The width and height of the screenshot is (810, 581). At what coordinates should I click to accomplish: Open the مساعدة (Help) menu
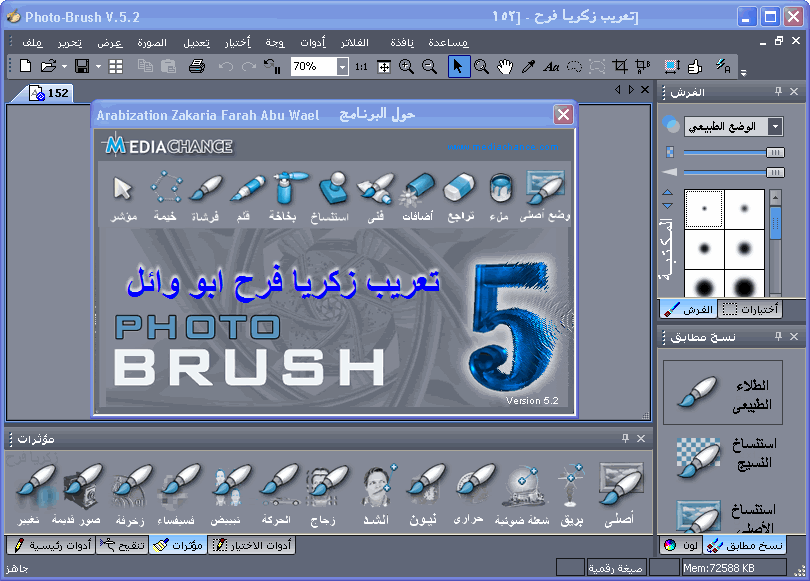[448, 42]
